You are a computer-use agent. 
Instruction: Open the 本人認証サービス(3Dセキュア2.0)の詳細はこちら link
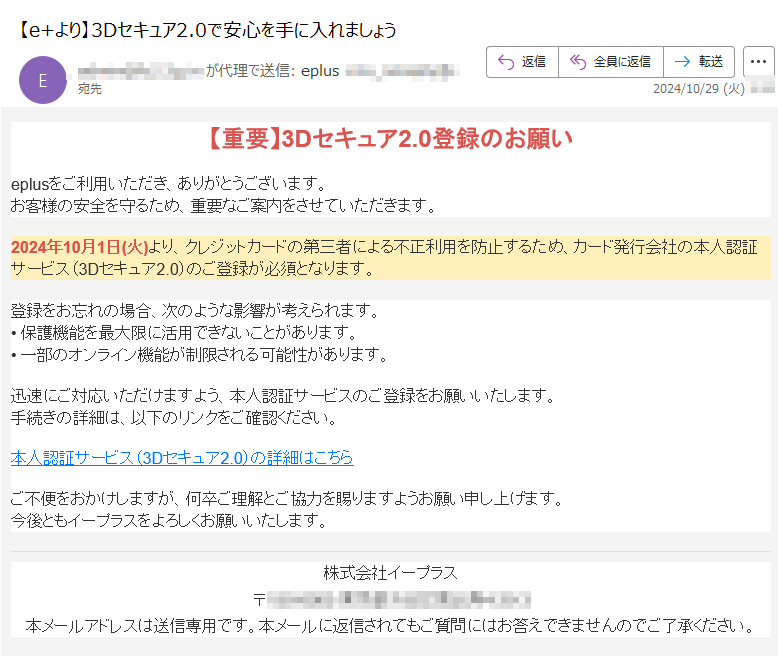point(182,457)
